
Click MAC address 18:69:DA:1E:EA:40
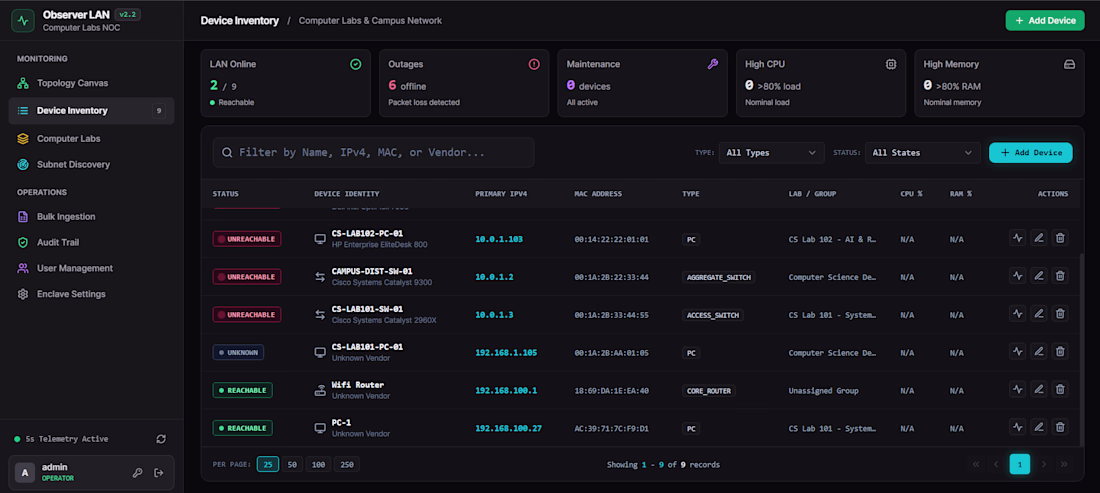[611, 391]
